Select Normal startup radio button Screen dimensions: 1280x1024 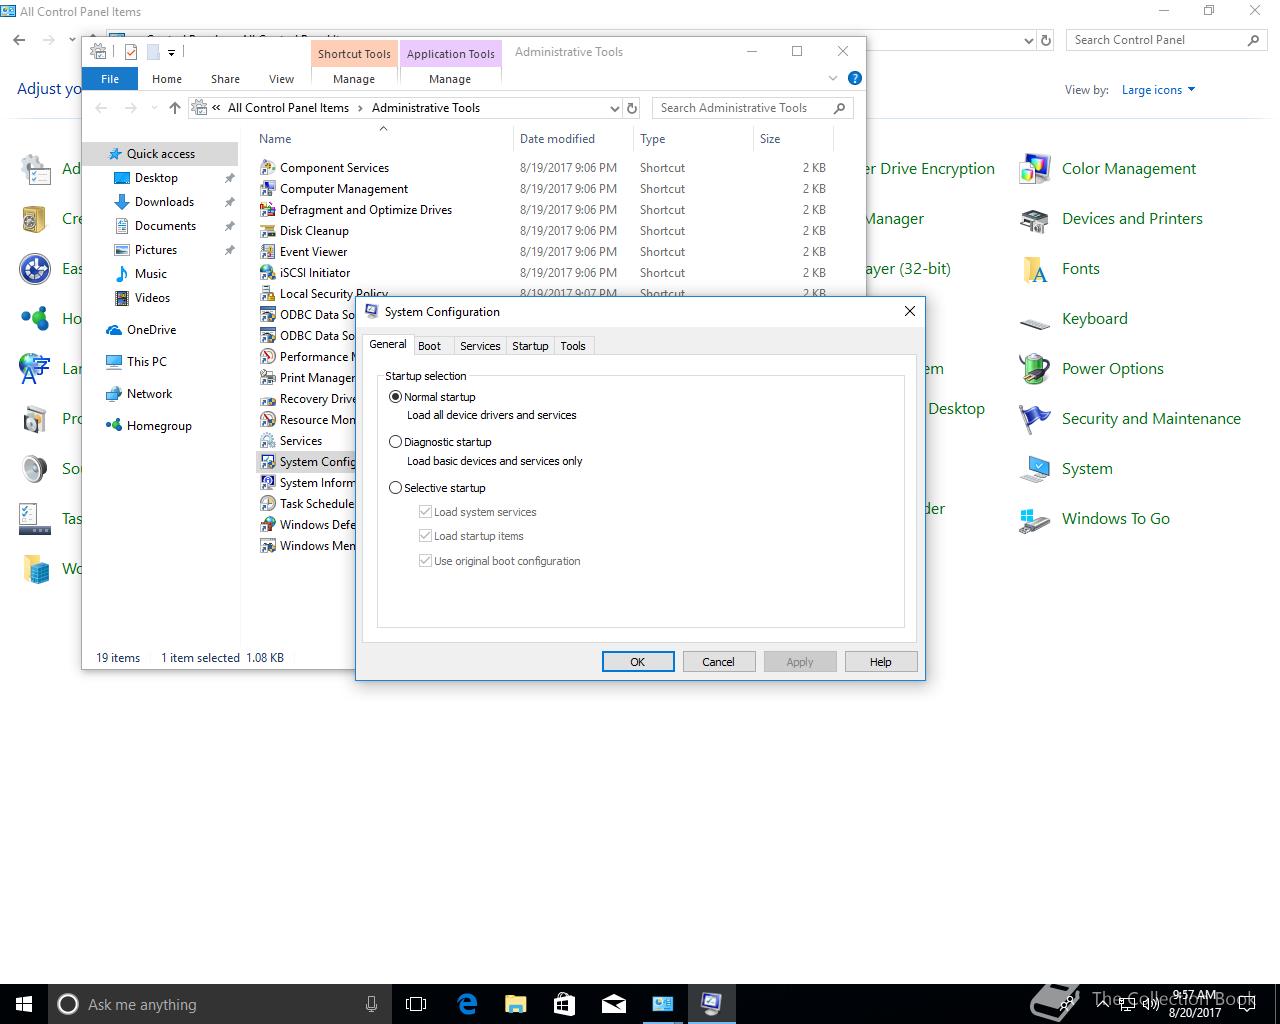pyautogui.click(x=395, y=397)
